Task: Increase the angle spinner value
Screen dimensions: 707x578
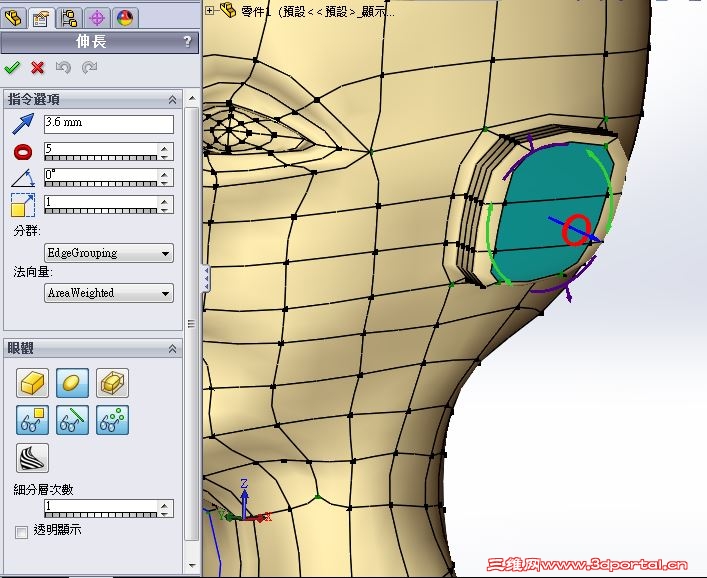Action: [165, 174]
